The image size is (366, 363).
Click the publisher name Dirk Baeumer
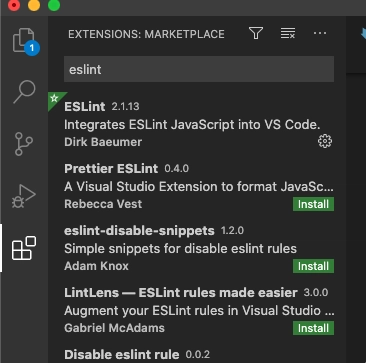103,142
